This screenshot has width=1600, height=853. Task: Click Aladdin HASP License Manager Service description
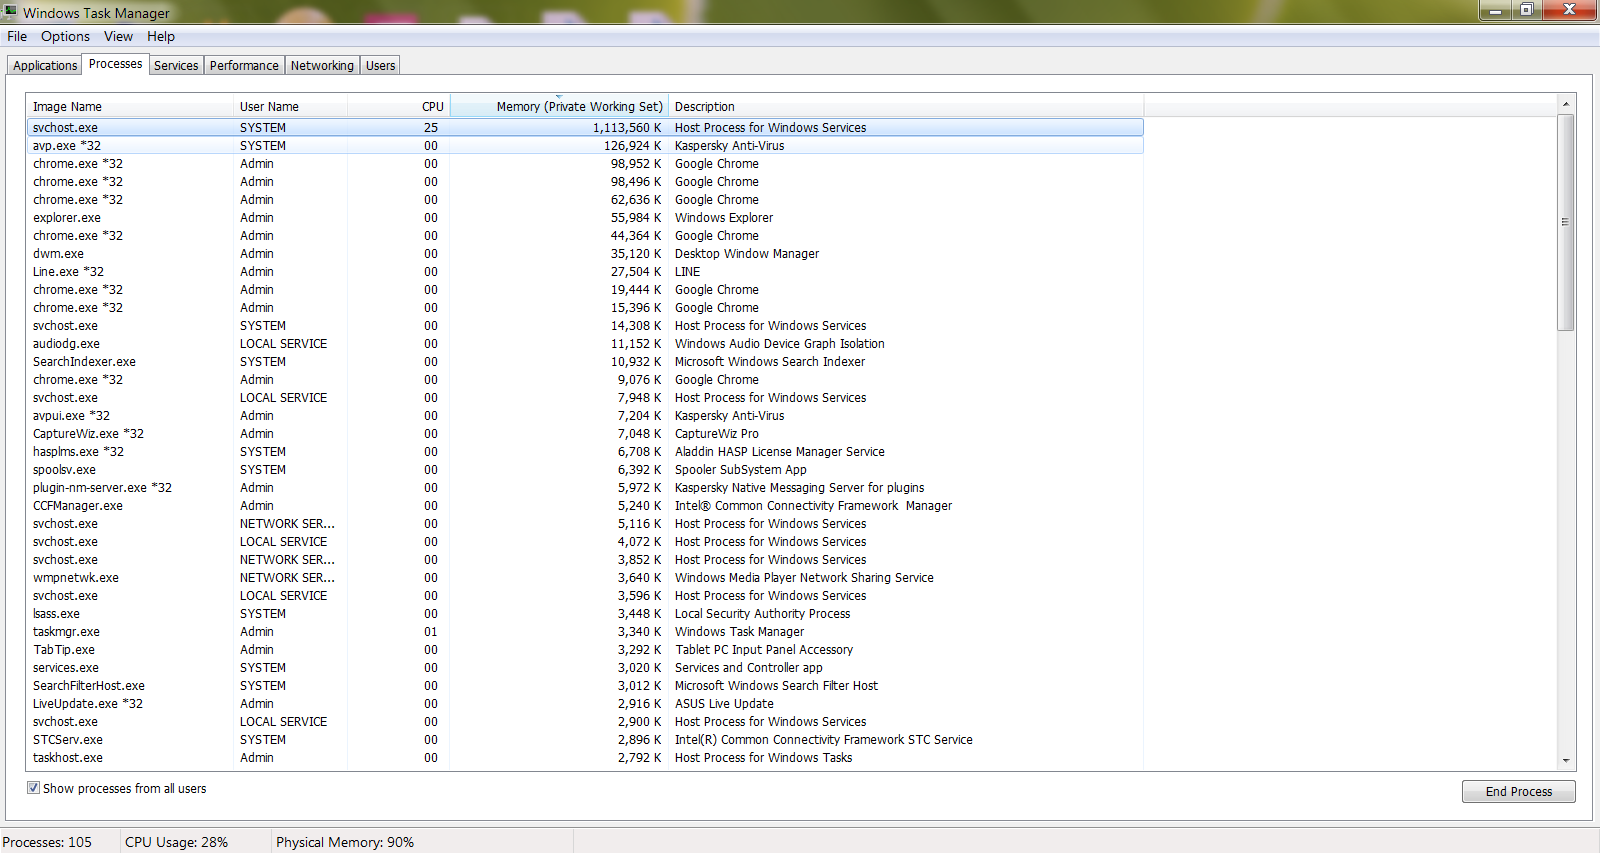click(779, 451)
